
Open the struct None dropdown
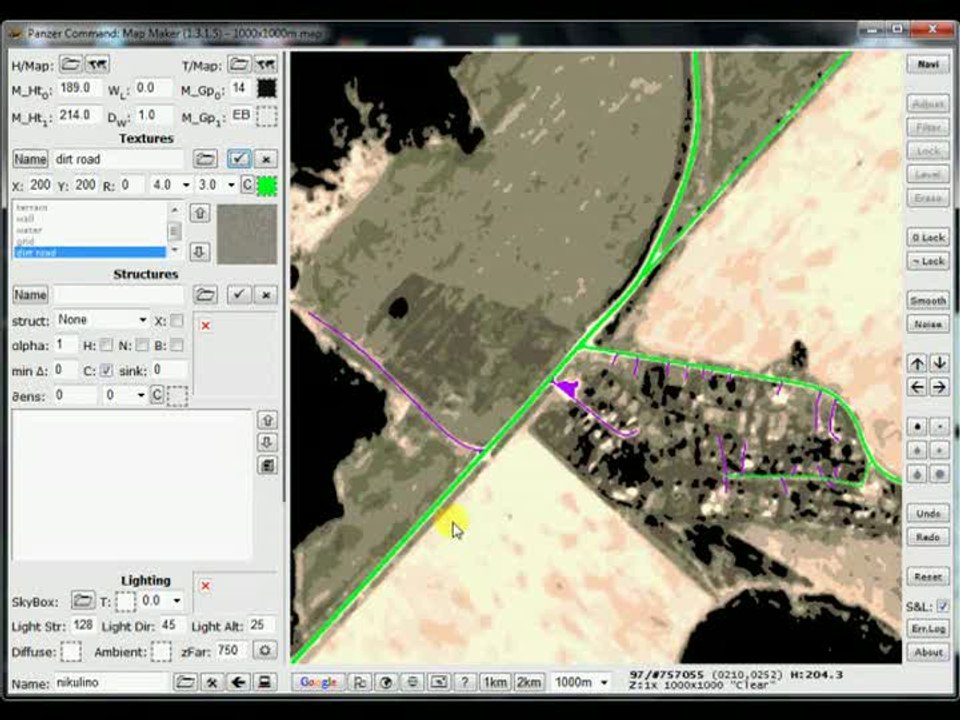click(x=142, y=320)
